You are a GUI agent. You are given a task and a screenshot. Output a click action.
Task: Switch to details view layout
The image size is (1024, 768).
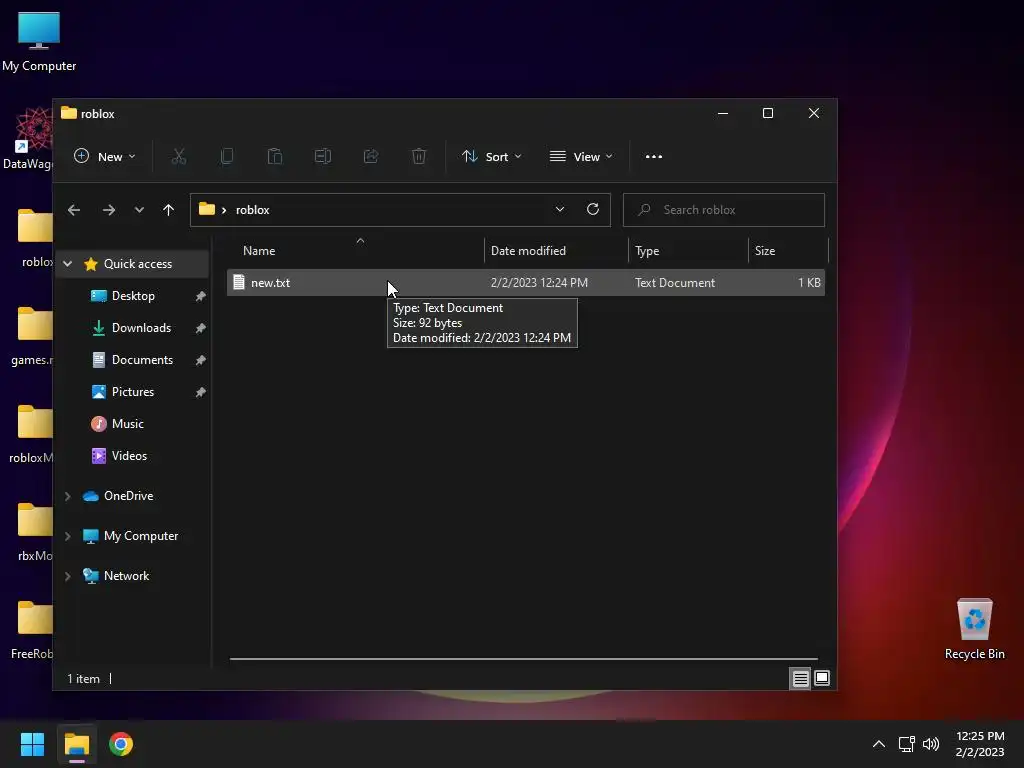[x=801, y=679]
